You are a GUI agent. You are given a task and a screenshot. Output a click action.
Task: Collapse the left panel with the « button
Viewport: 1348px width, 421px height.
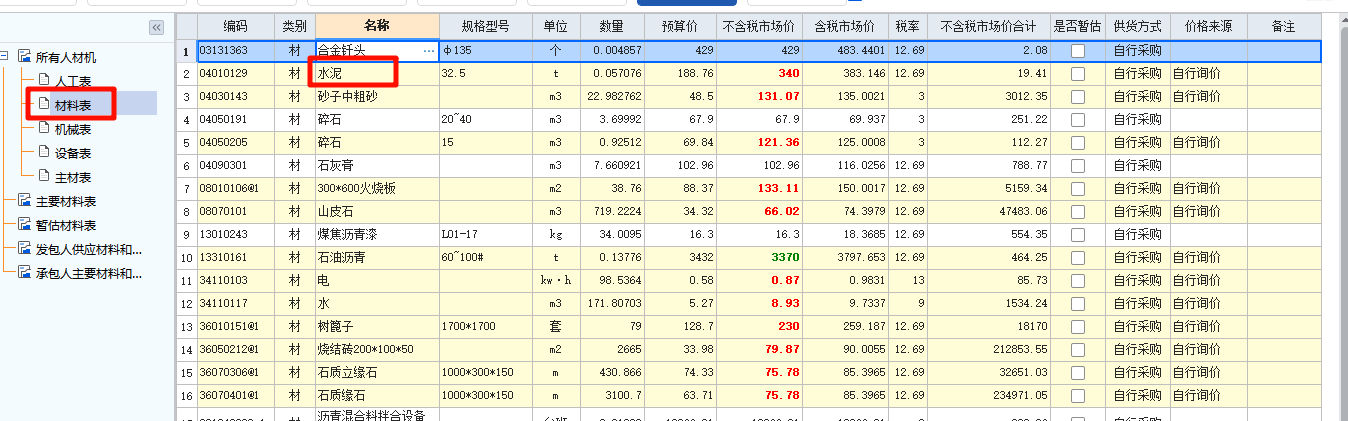point(157,27)
